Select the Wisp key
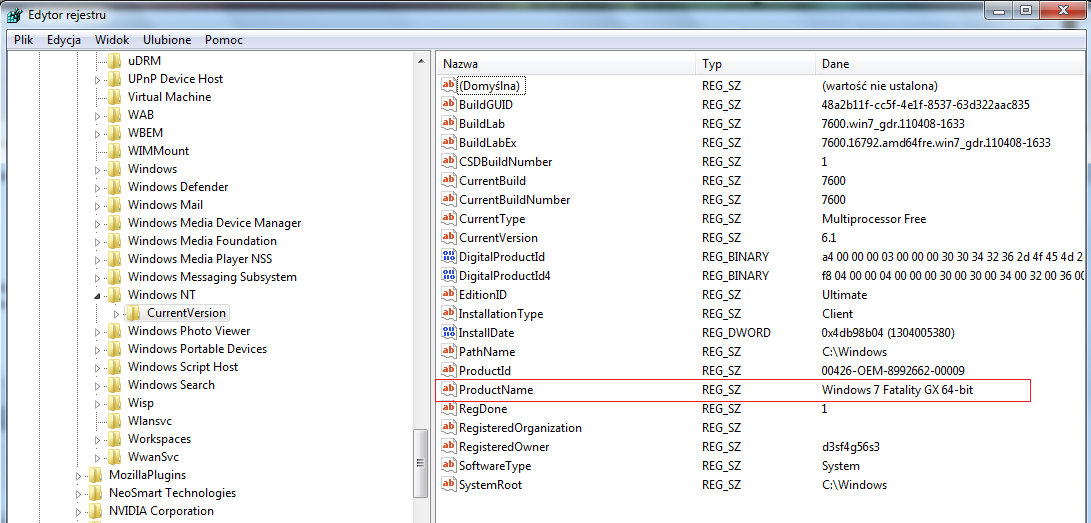 (141, 403)
